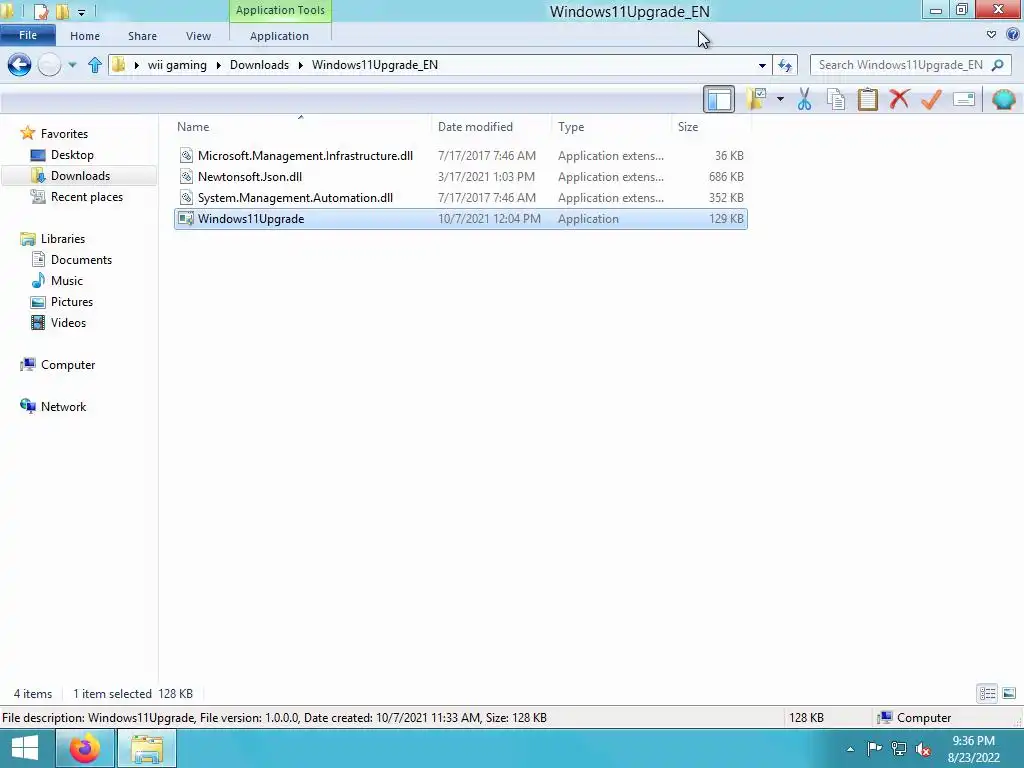Open the Pictures library
Screen dimensions: 1024x768
[x=72, y=302]
